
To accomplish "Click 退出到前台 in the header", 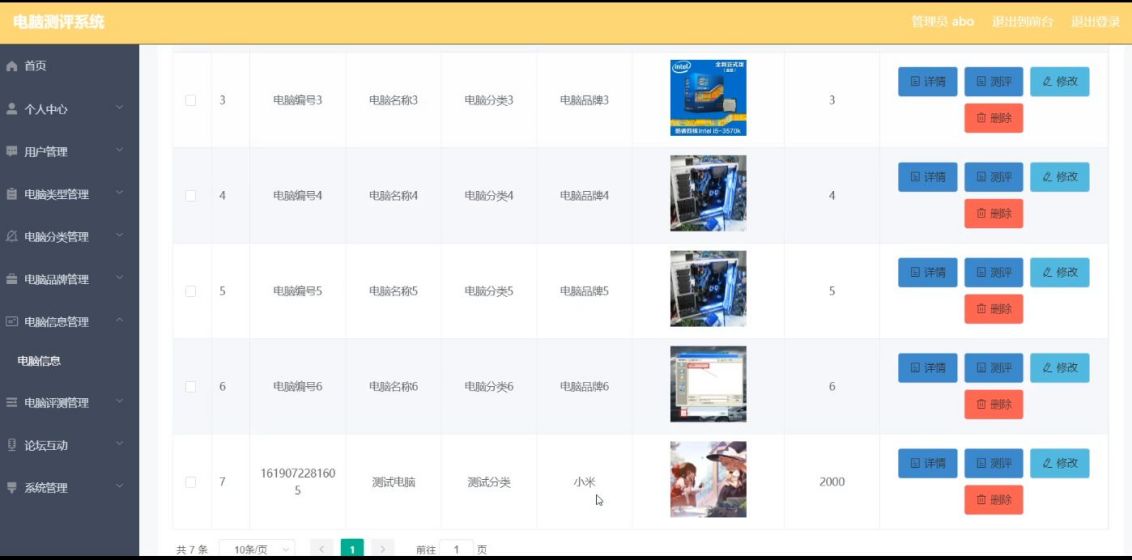I will coord(1022,22).
